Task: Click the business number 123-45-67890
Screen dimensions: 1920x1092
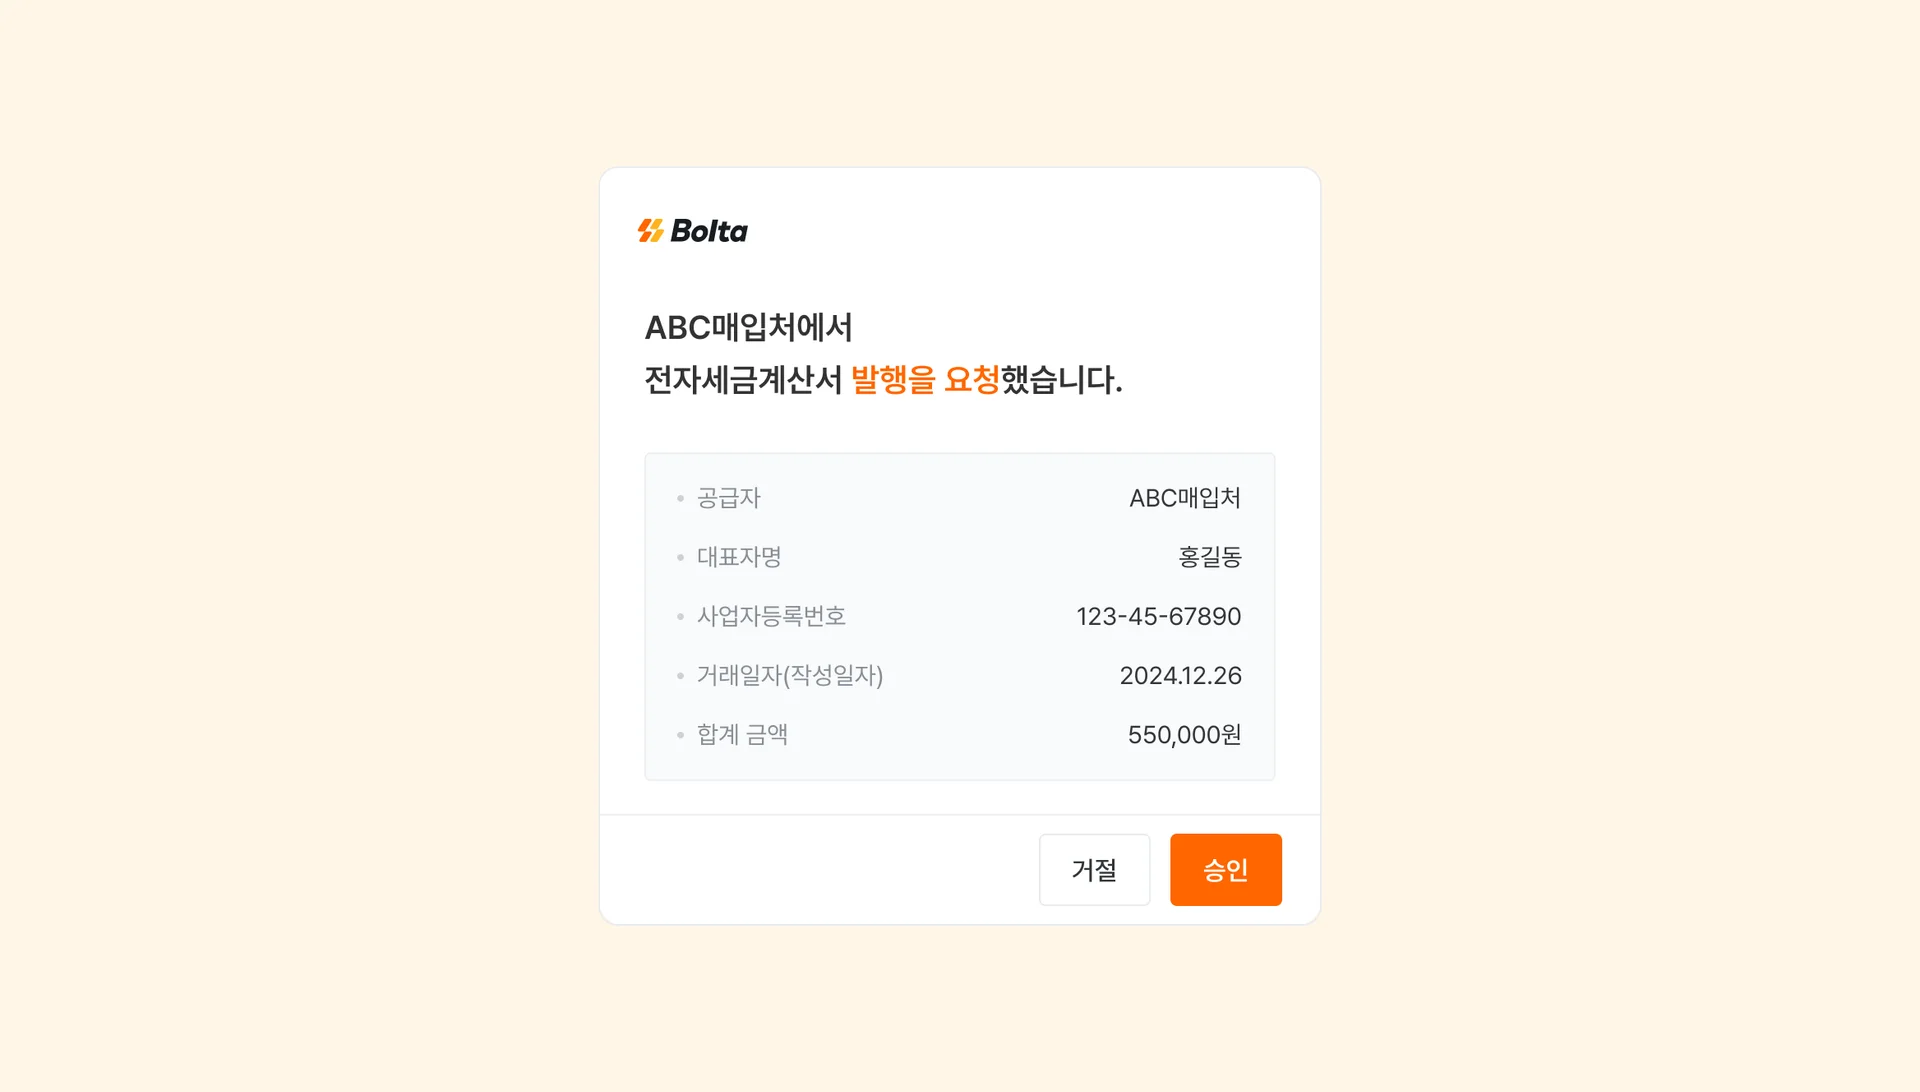Action: 1157,616
